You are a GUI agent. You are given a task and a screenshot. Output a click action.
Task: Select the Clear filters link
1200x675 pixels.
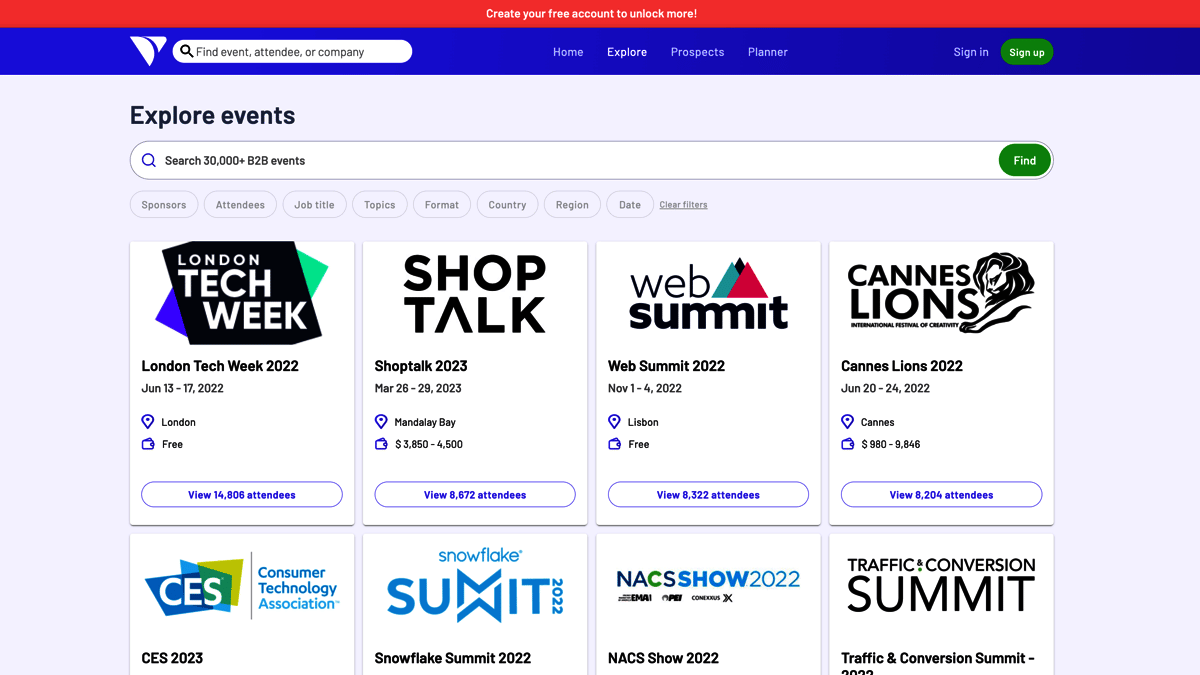(x=683, y=204)
